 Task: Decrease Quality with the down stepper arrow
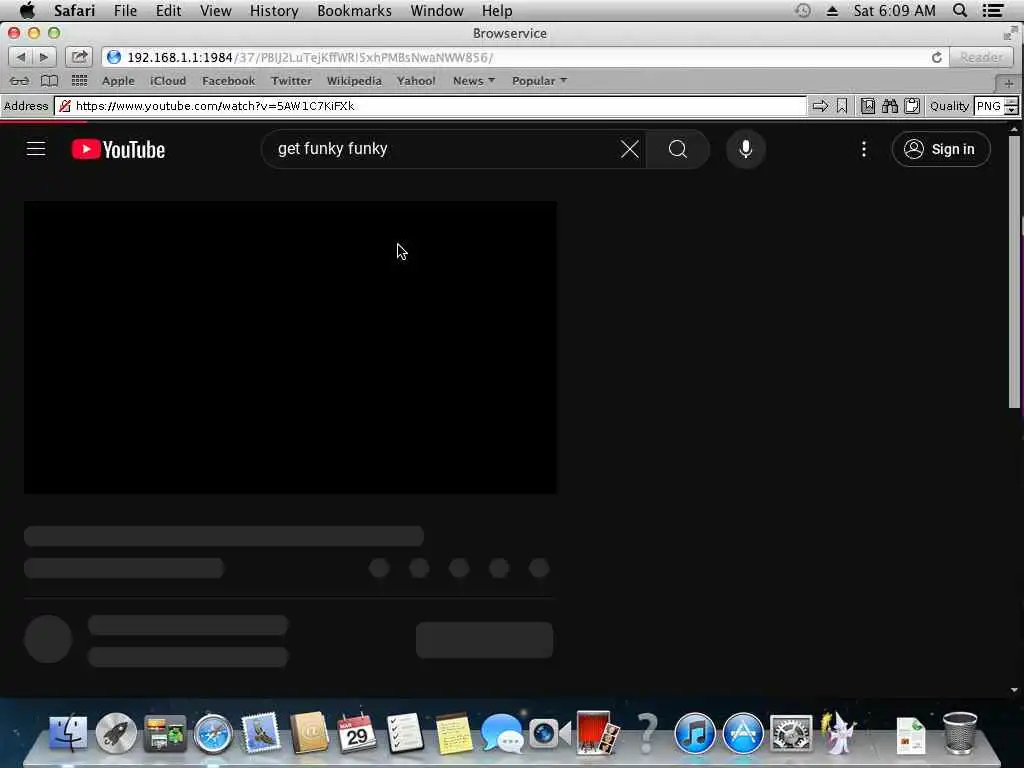click(x=1011, y=110)
